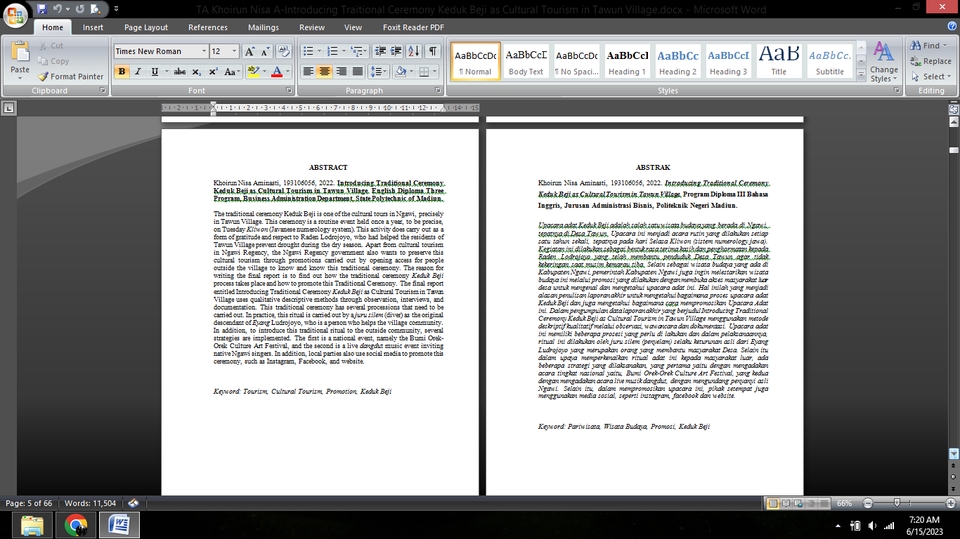
Task: Apply the Title style
Action: 779,61
